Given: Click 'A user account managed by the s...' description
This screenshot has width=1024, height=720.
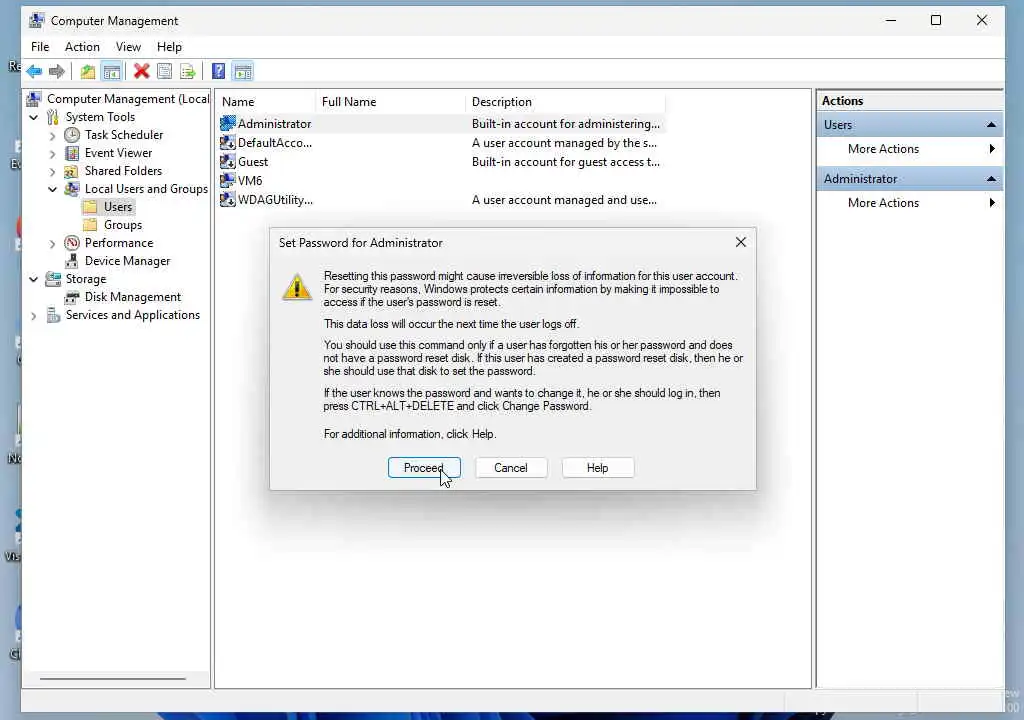Looking at the screenshot, I should coord(564,142).
